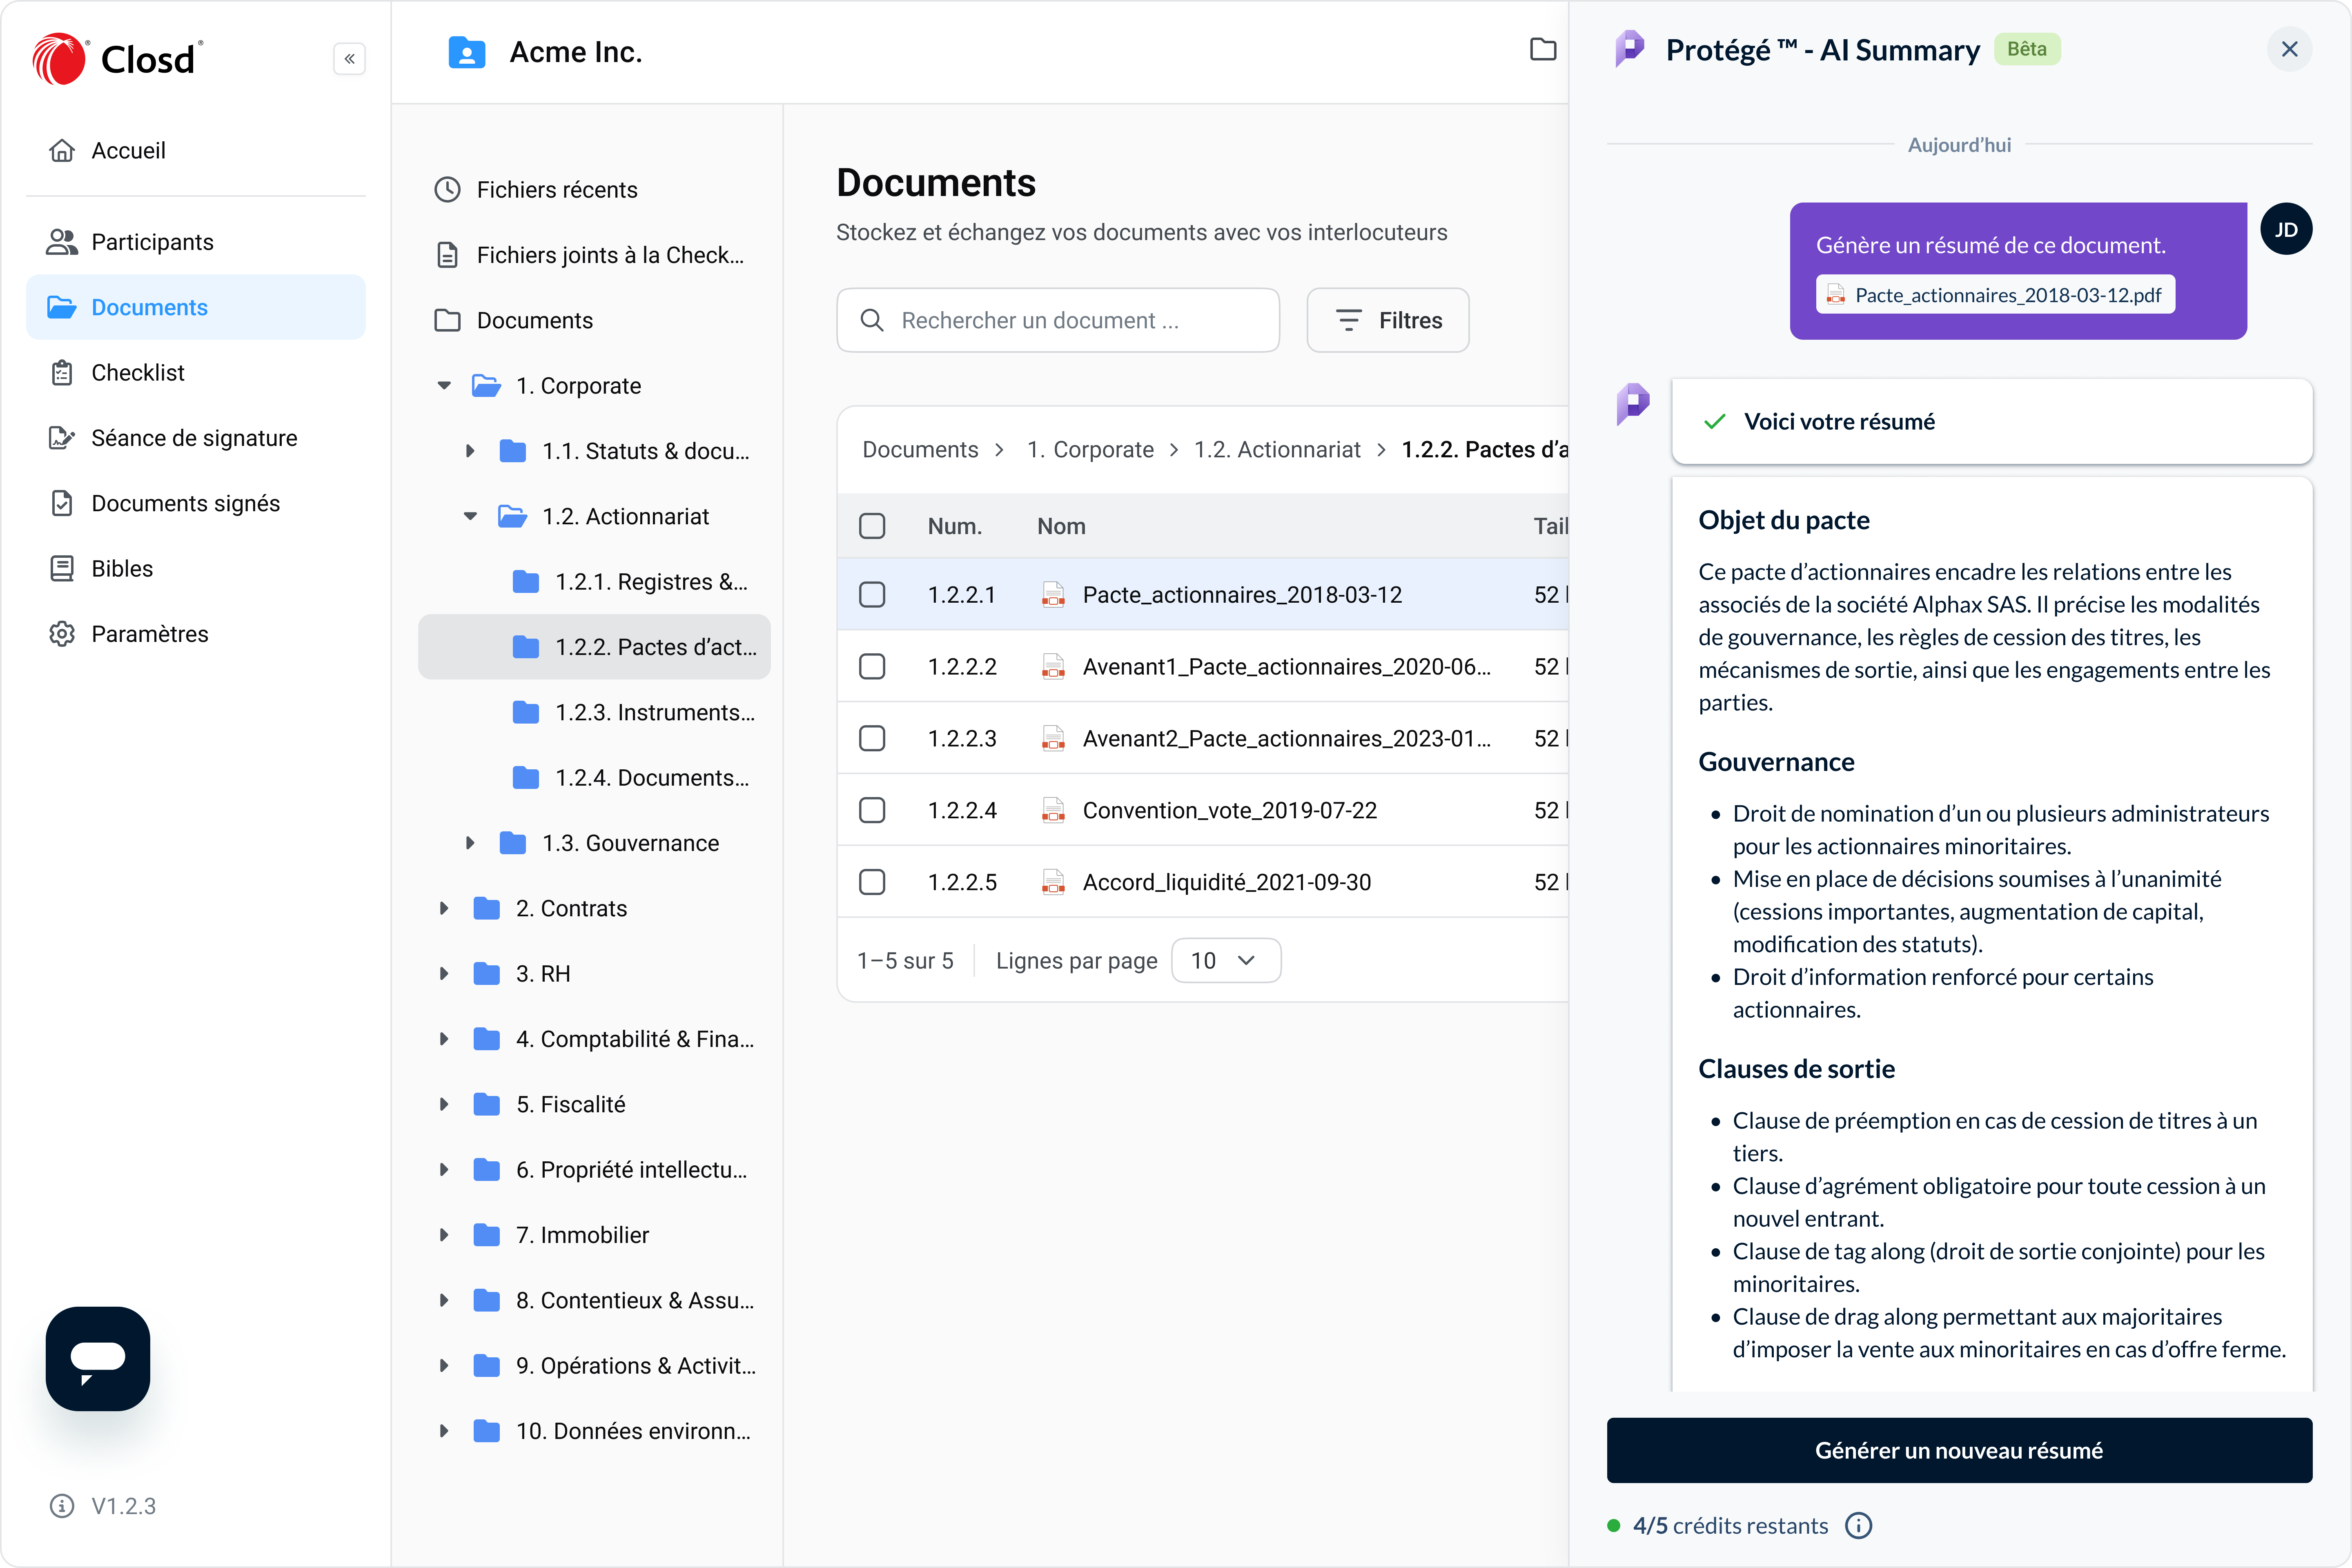Click the Rechercher un document search field

[1058, 320]
